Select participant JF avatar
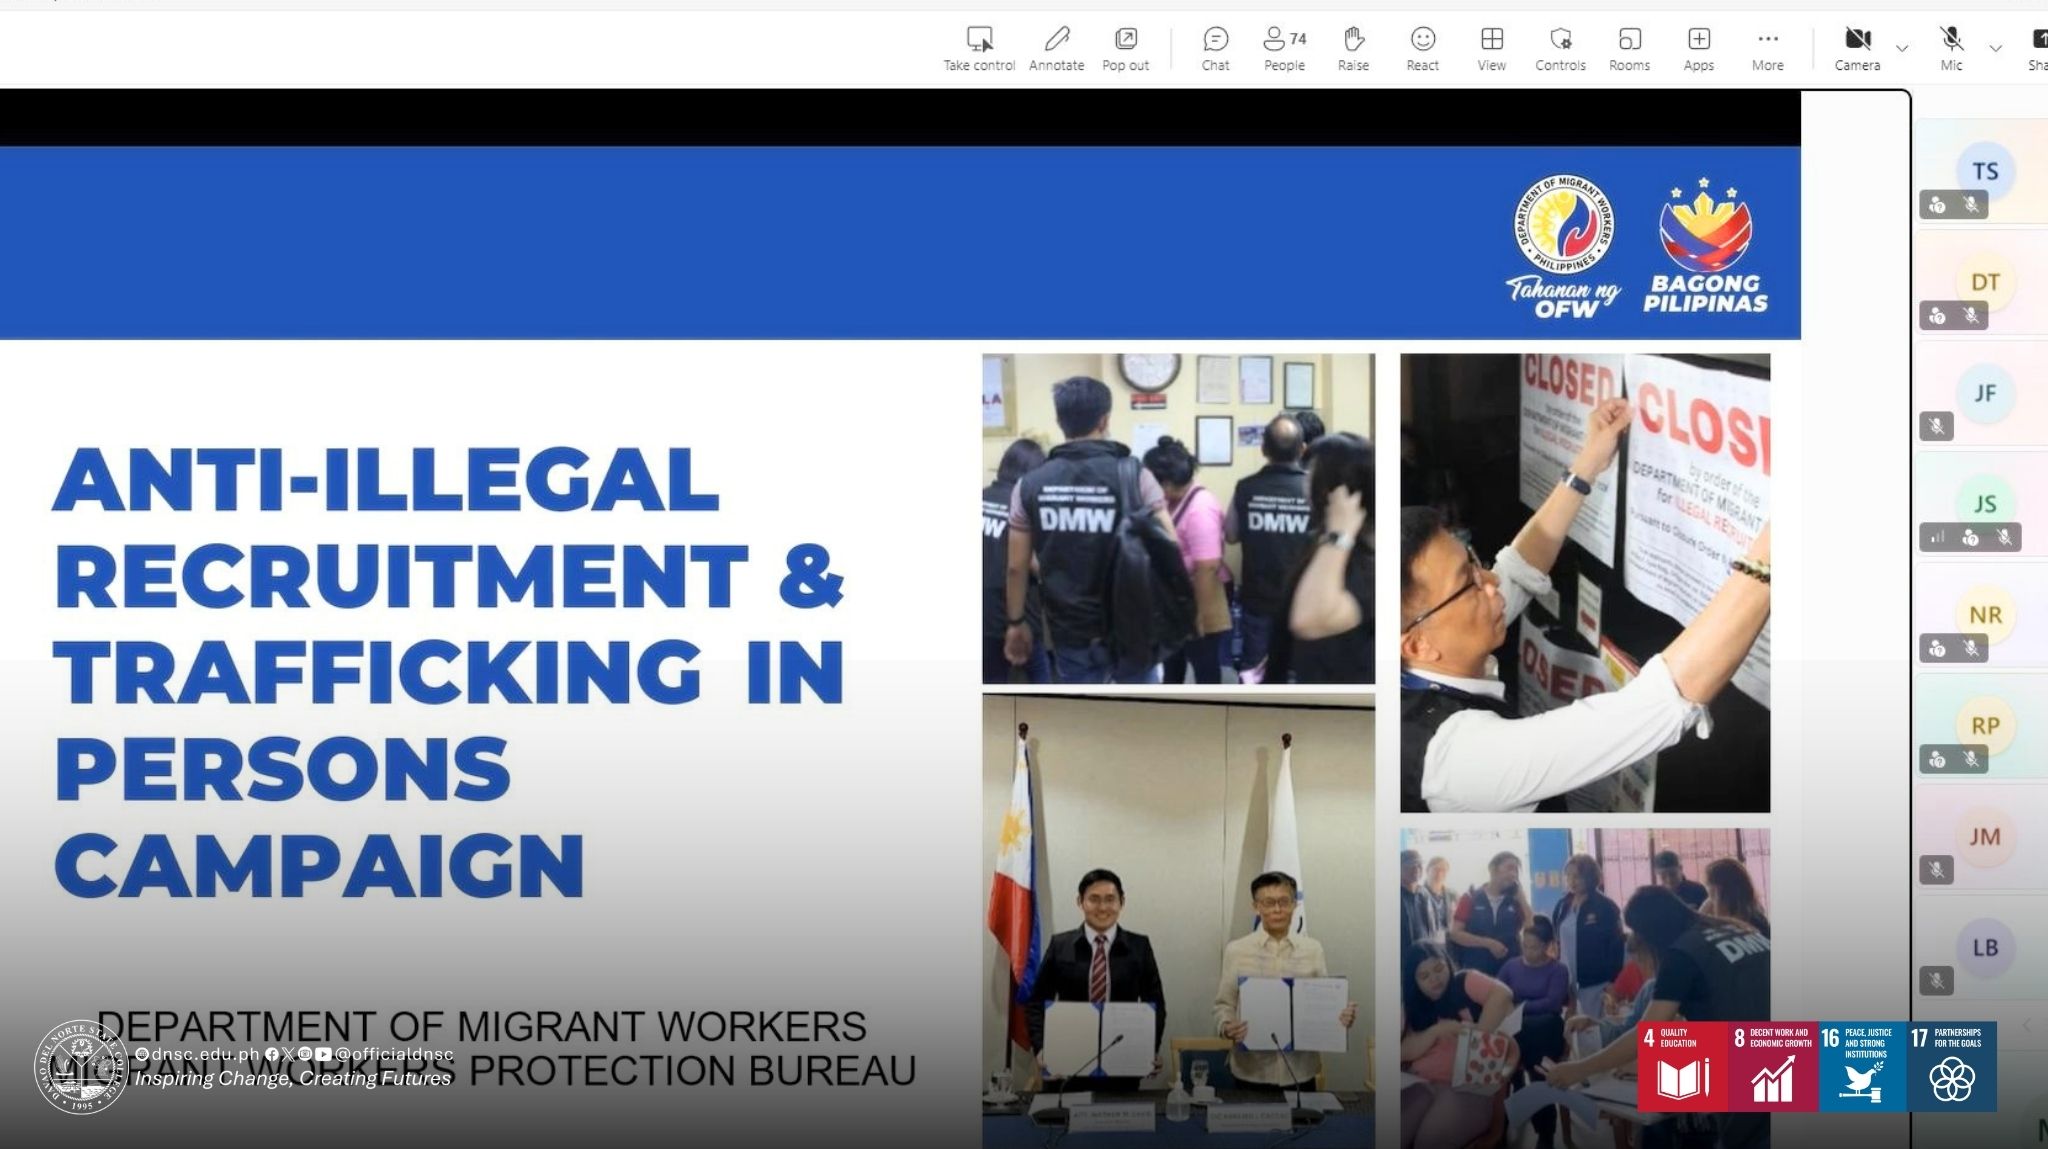 coord(1985,393)
